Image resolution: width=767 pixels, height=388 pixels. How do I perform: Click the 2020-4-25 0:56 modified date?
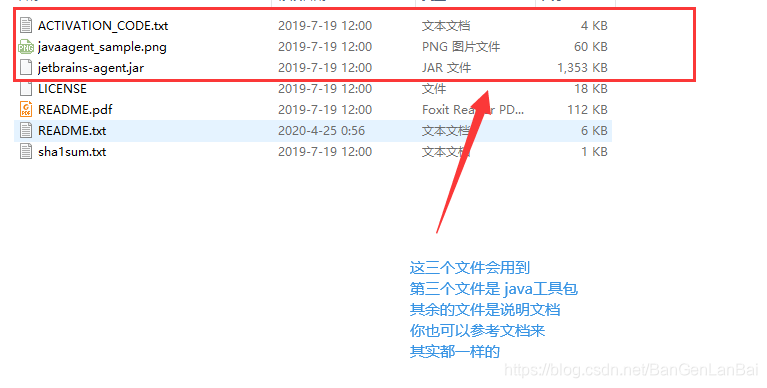[321, 131]
